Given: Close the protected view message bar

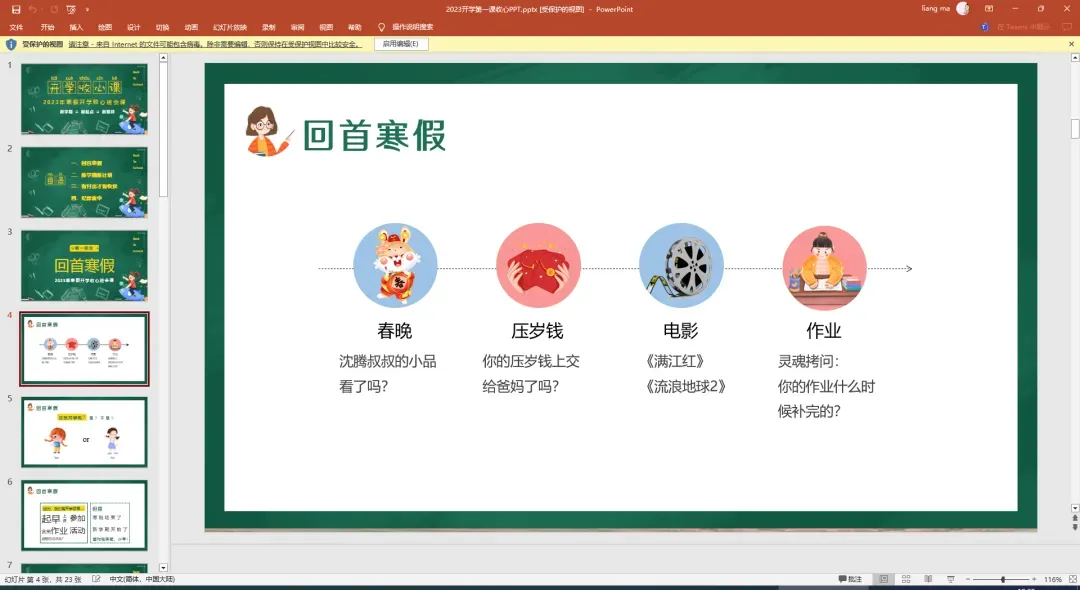Looking at the screenshot, I should pos(1071,44).
